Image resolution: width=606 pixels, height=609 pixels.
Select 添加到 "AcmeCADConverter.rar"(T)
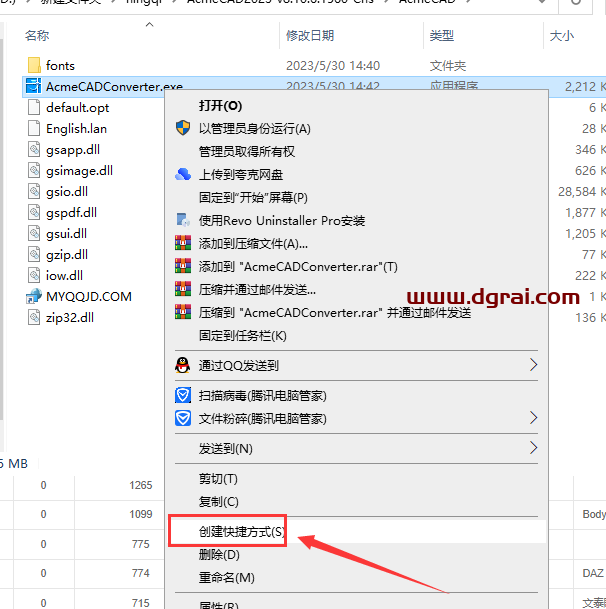[x=298, y=267]
